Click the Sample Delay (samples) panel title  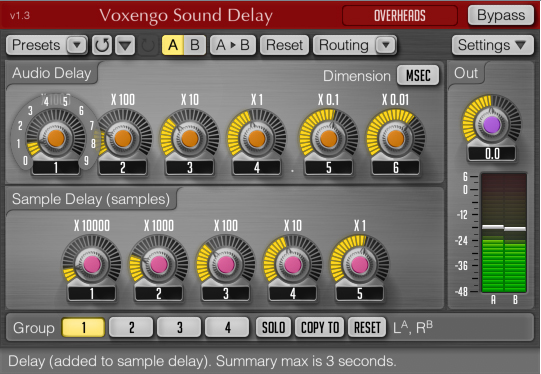[x=91, y=199]
